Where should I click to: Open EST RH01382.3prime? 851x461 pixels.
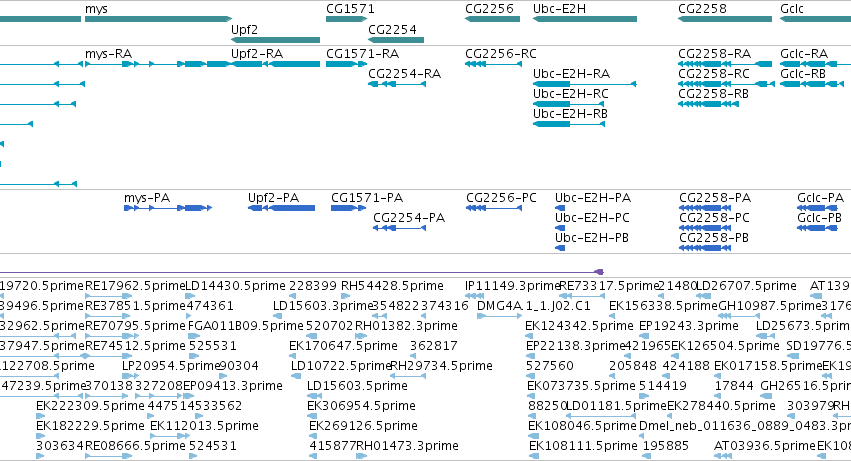pos(407,326)
